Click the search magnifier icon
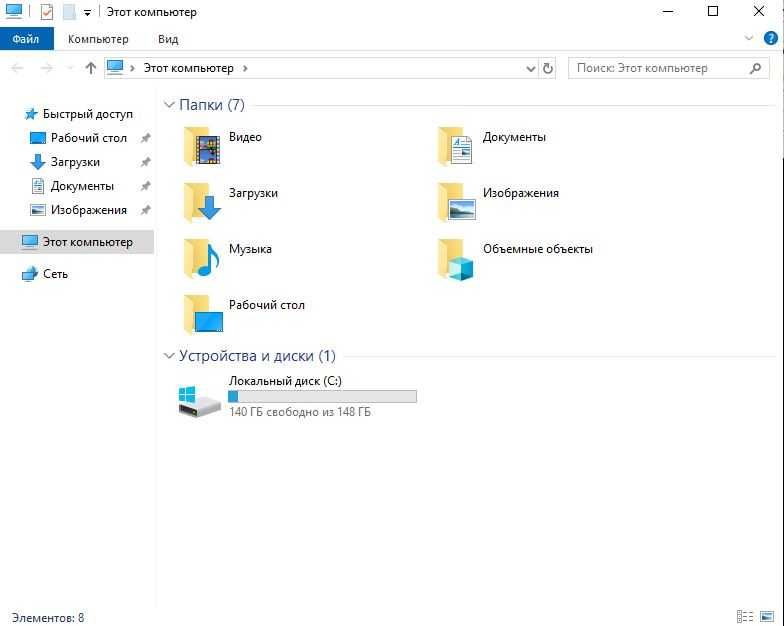 (756, 68)
